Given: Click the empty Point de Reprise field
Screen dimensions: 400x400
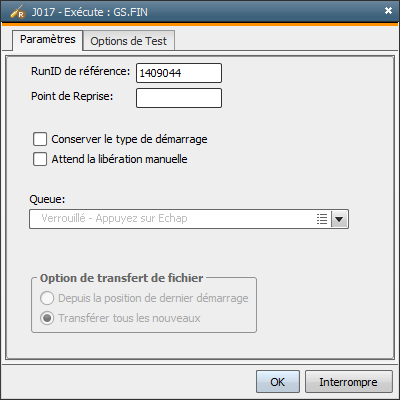Looking at the screenshot, I should click(179, 98).
